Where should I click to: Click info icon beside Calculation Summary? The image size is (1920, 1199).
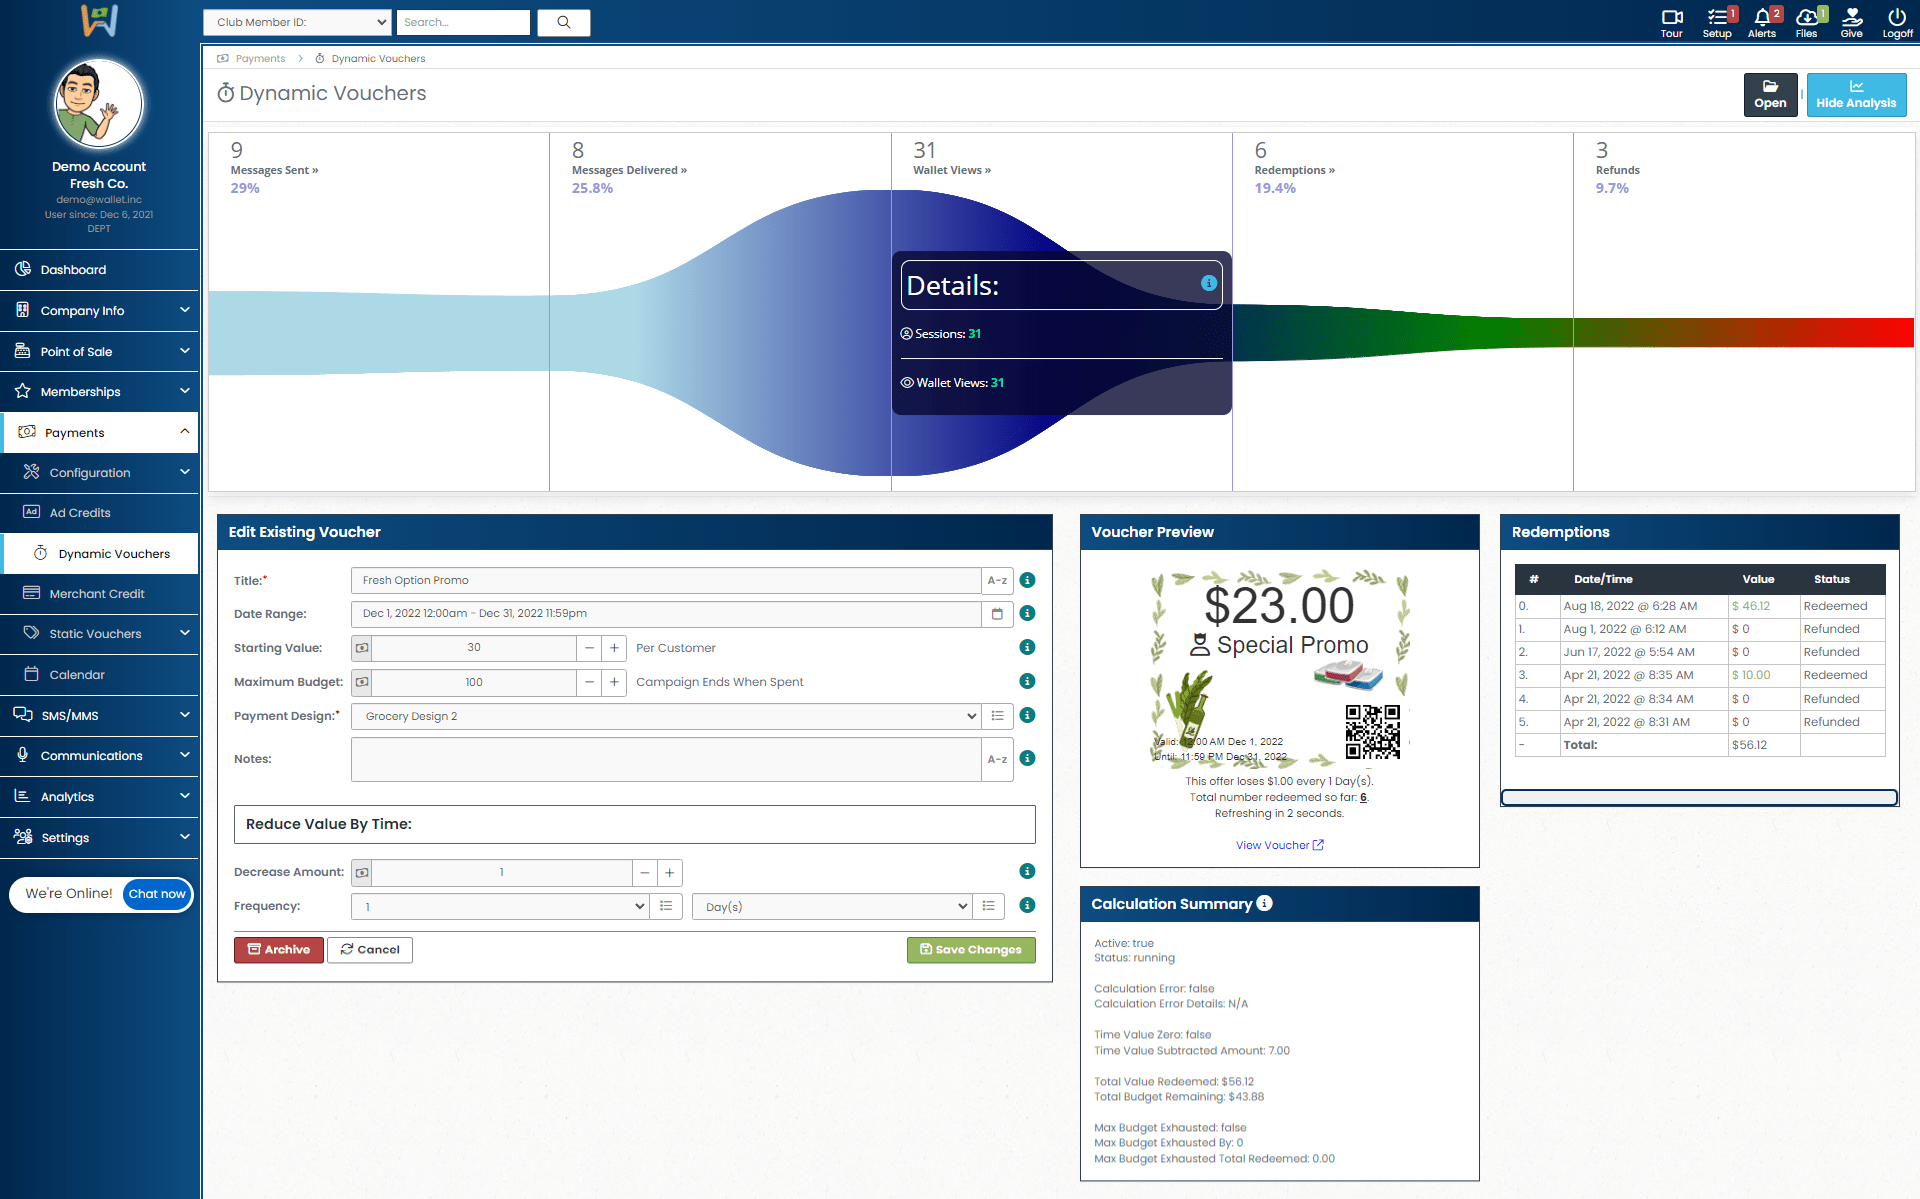[1265, 903]
